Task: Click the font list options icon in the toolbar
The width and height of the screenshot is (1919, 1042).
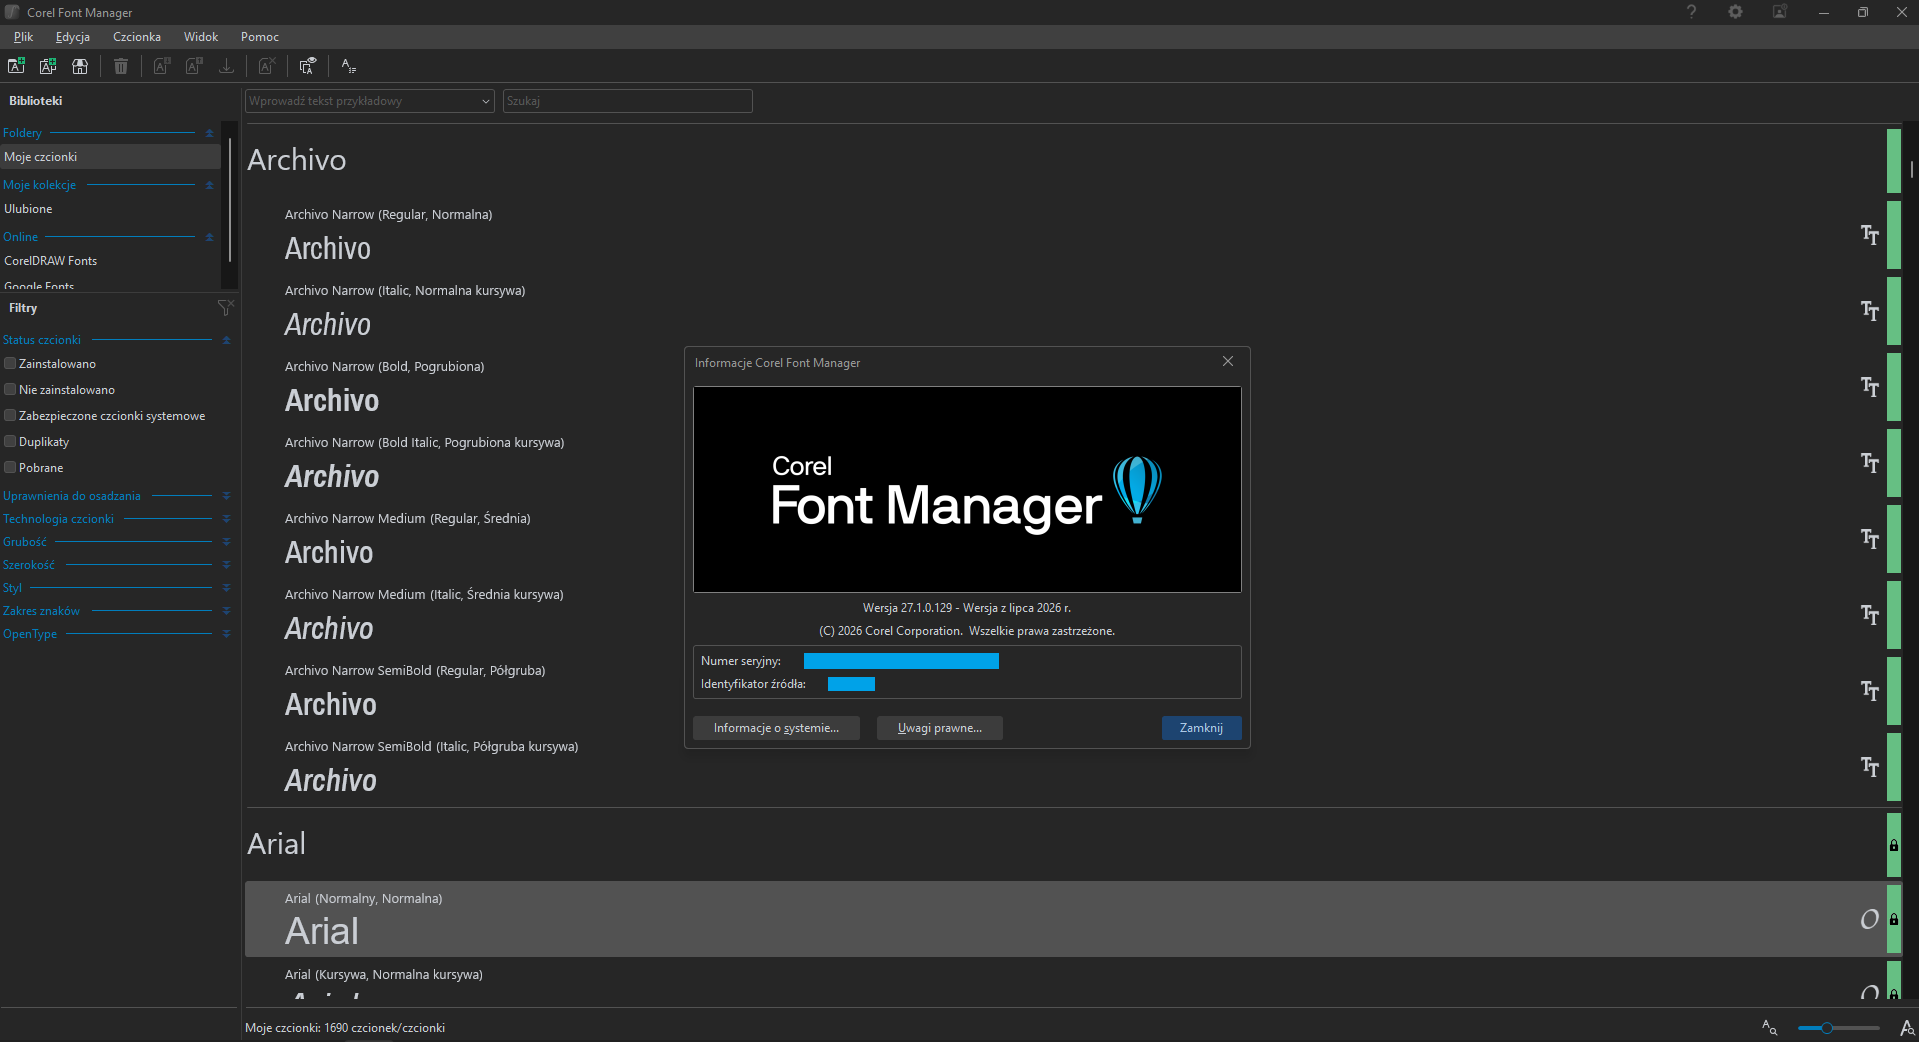Action: [x=348, y=66]
